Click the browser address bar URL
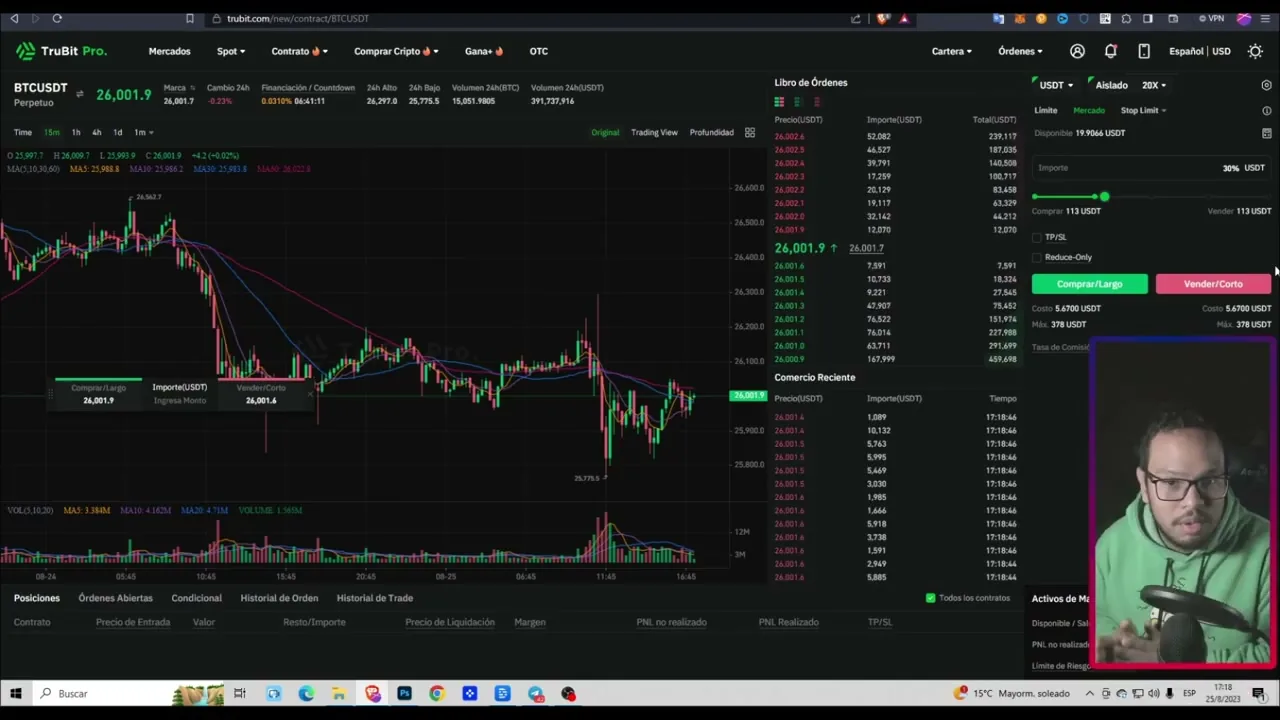 tap(298, 18)
